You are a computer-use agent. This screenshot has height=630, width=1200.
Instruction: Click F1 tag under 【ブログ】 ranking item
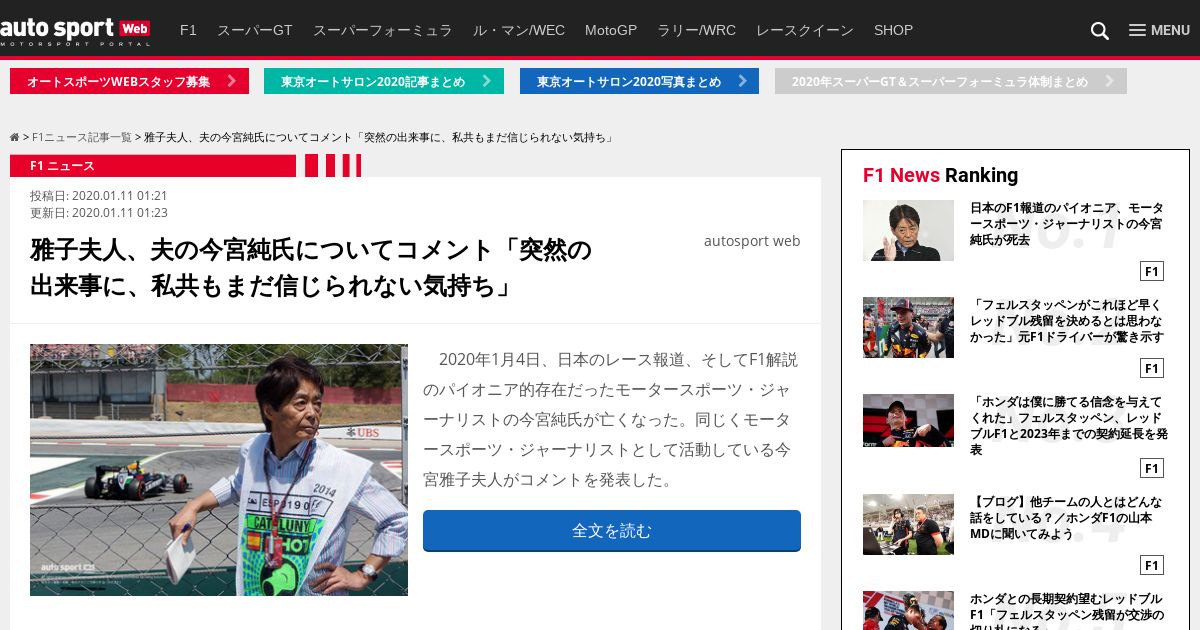[x=1152, y=565]
